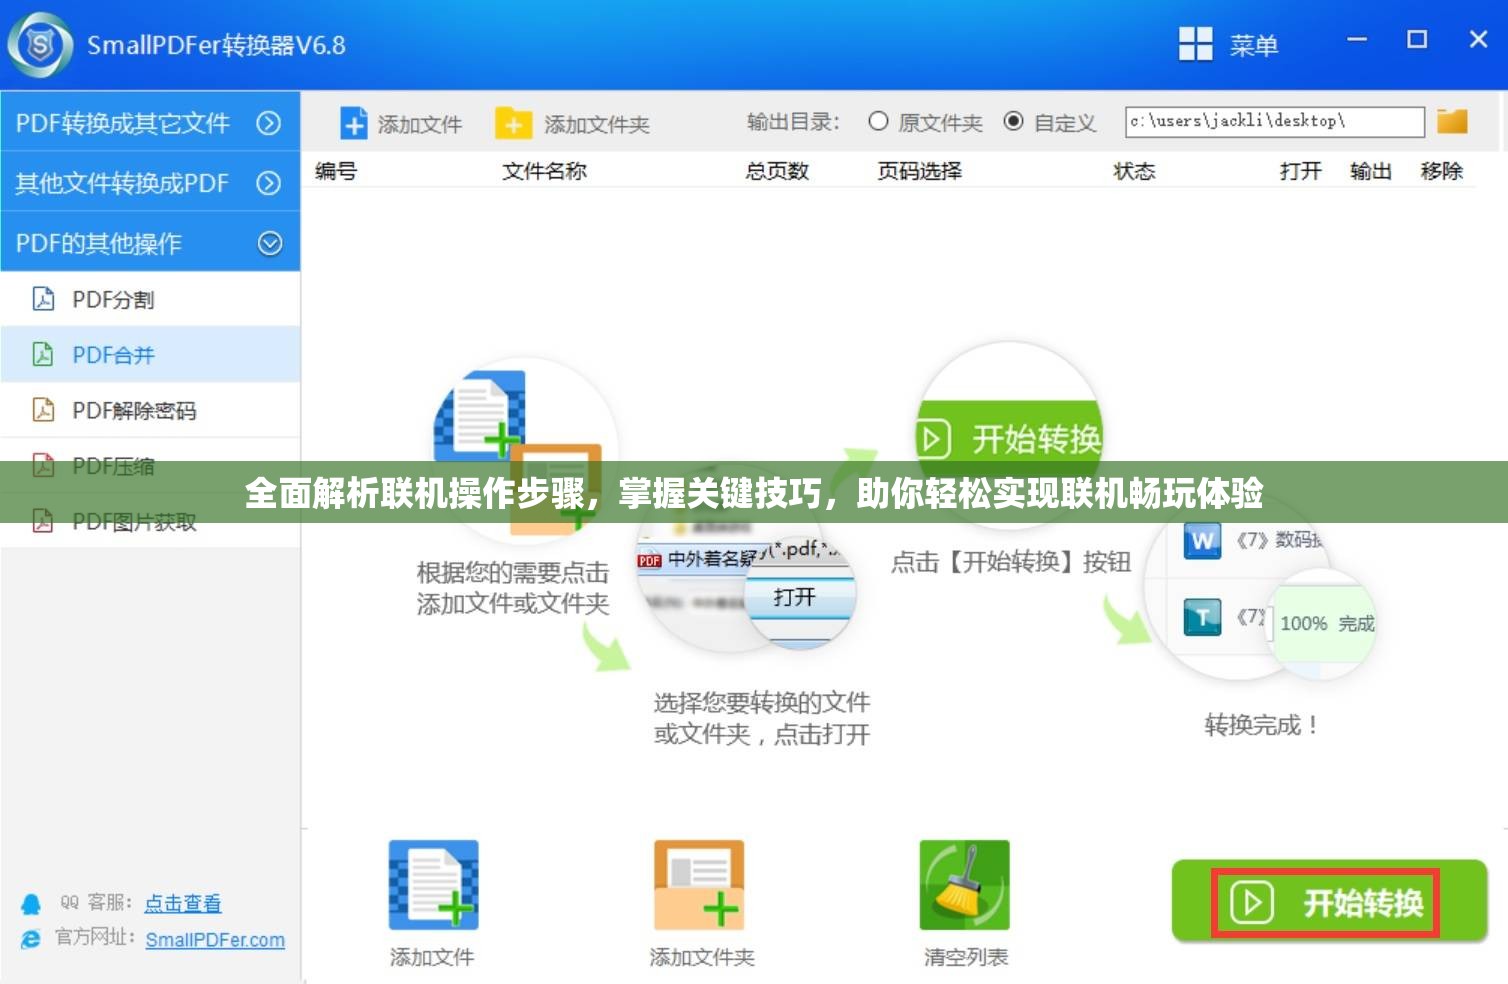Select the 原文件夹 output option
Screen dimensions: 1508x984
(878, 121)
